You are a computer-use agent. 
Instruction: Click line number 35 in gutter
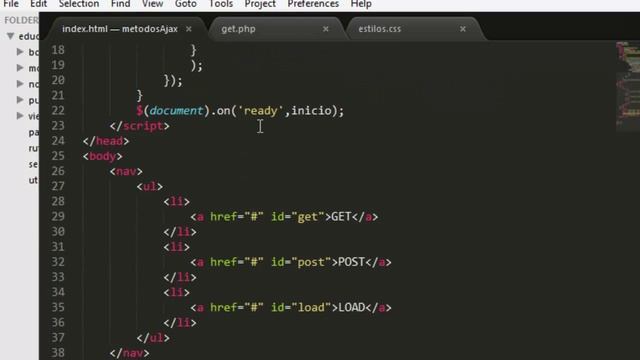coord(58,307)
